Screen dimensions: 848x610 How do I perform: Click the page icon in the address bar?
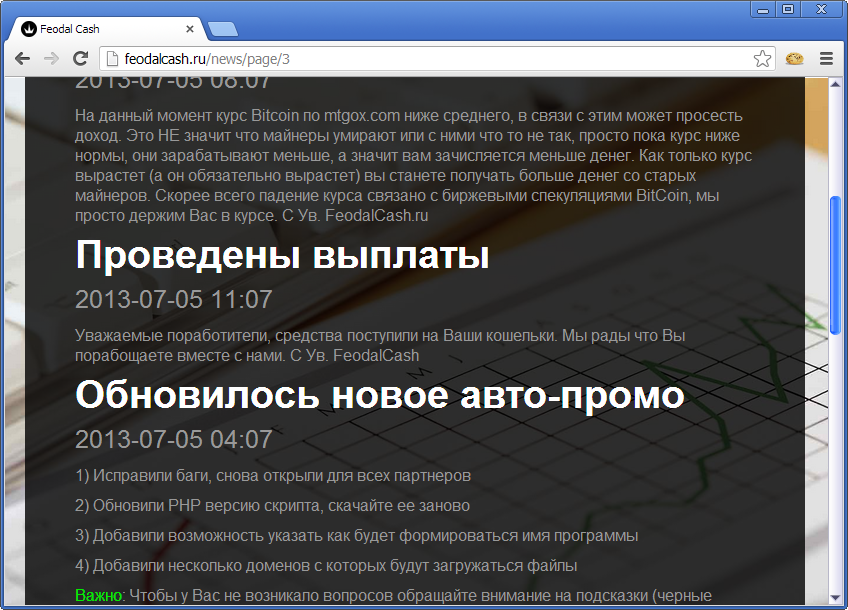[x=112, y=58]
